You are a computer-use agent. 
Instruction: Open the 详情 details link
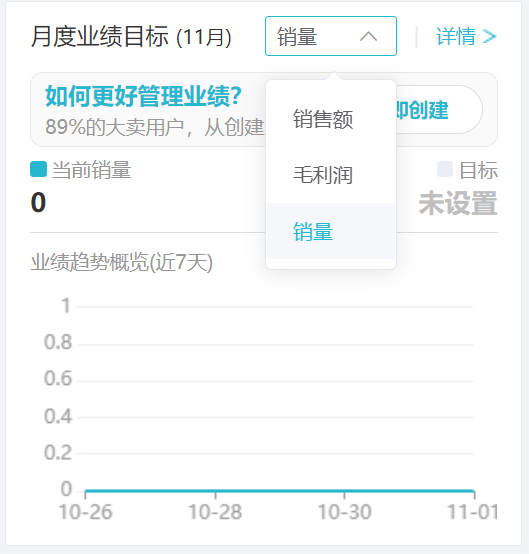click(466, 36)
